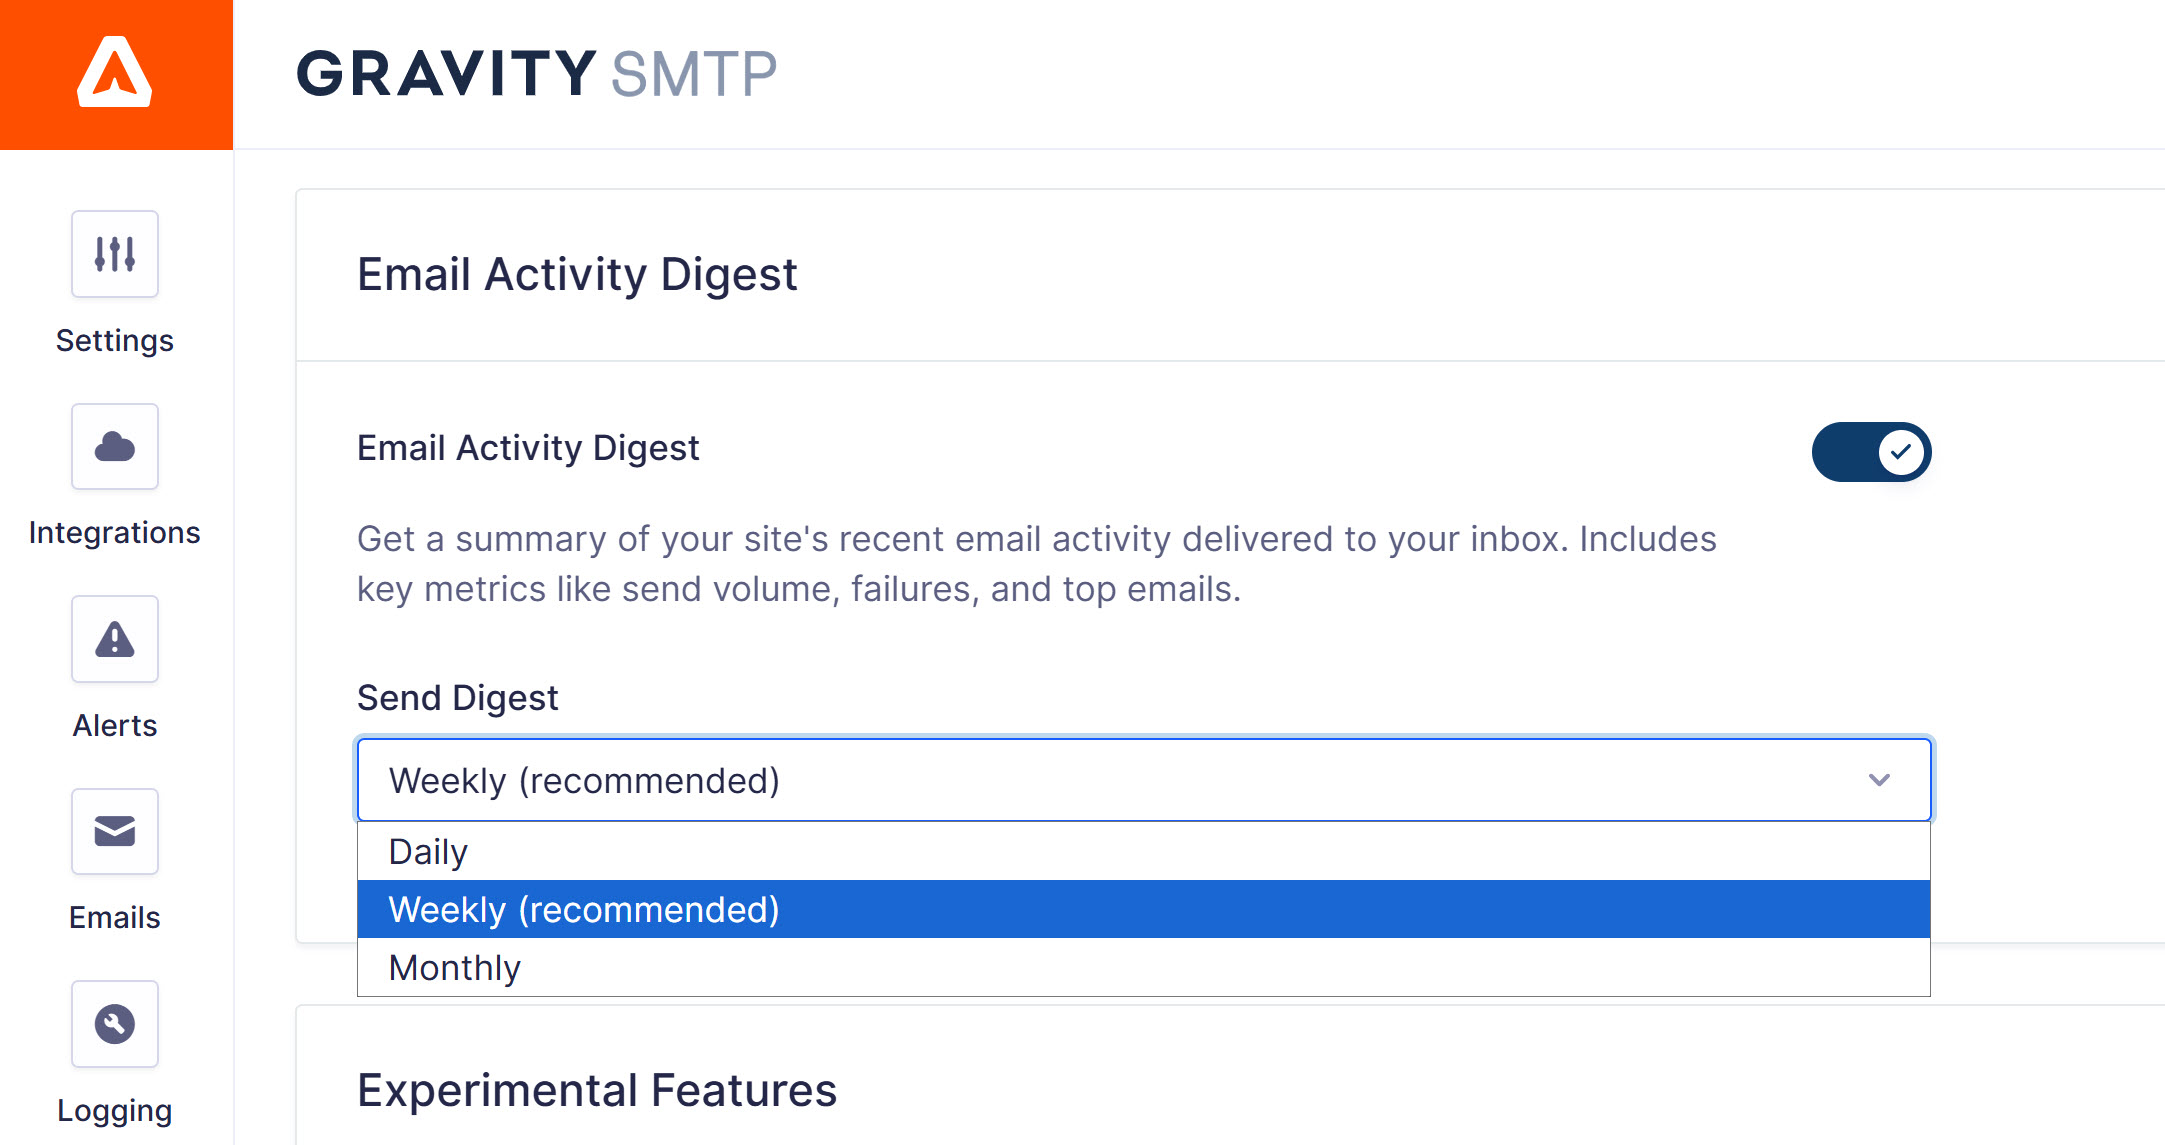Disable the Email Activity Digest toggle
The height and width of the screenshot is (1145, 2165).
1871,452
